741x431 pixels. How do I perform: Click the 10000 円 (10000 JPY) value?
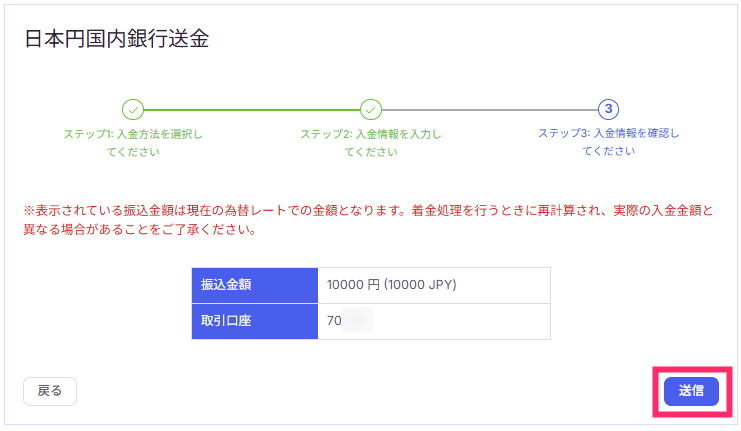point(391,284)
